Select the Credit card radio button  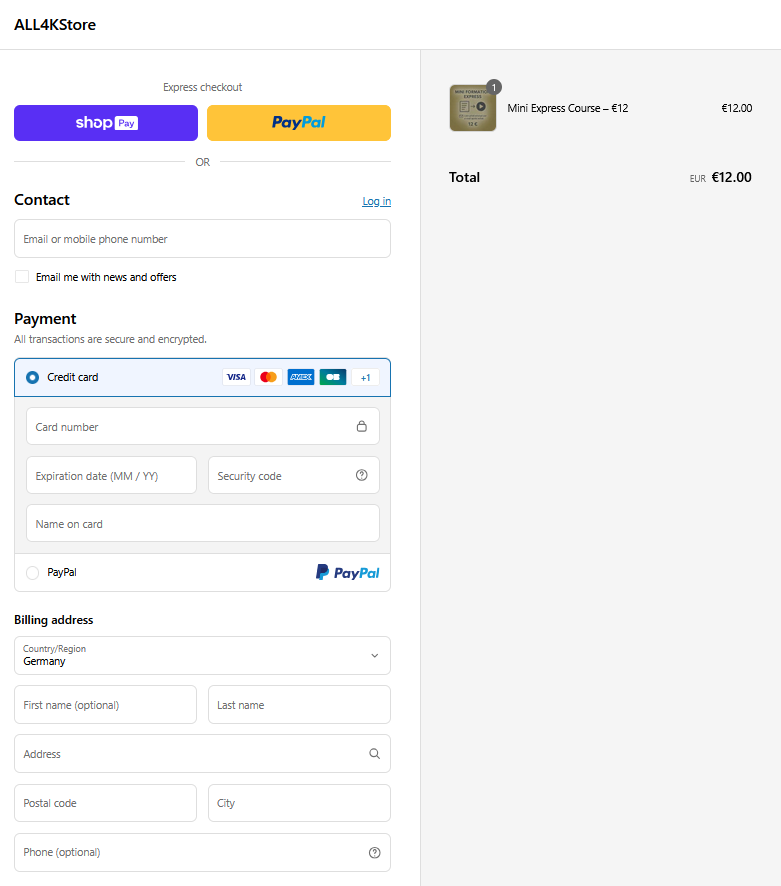(32, 377)
